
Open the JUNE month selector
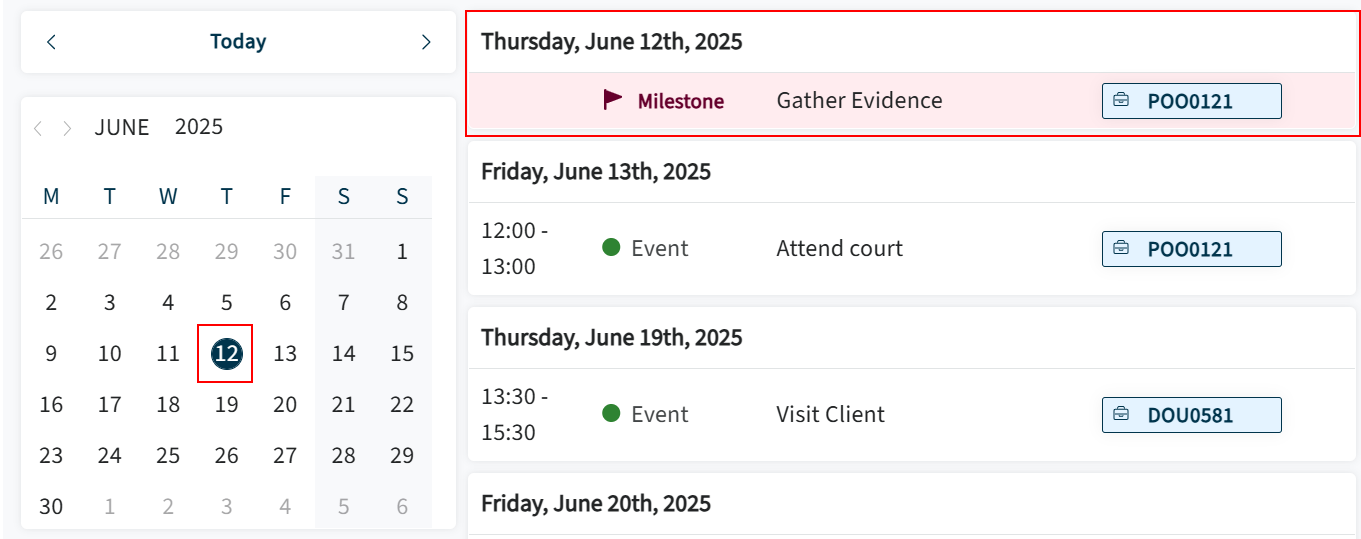pyautogui.click(x=122, y=128)
